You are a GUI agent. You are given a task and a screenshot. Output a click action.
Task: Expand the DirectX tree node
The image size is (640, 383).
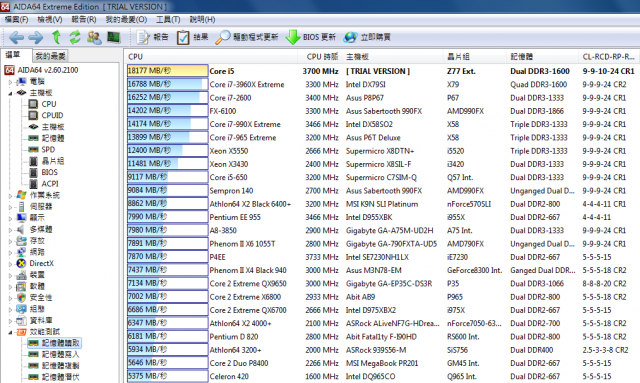point(10,264)
